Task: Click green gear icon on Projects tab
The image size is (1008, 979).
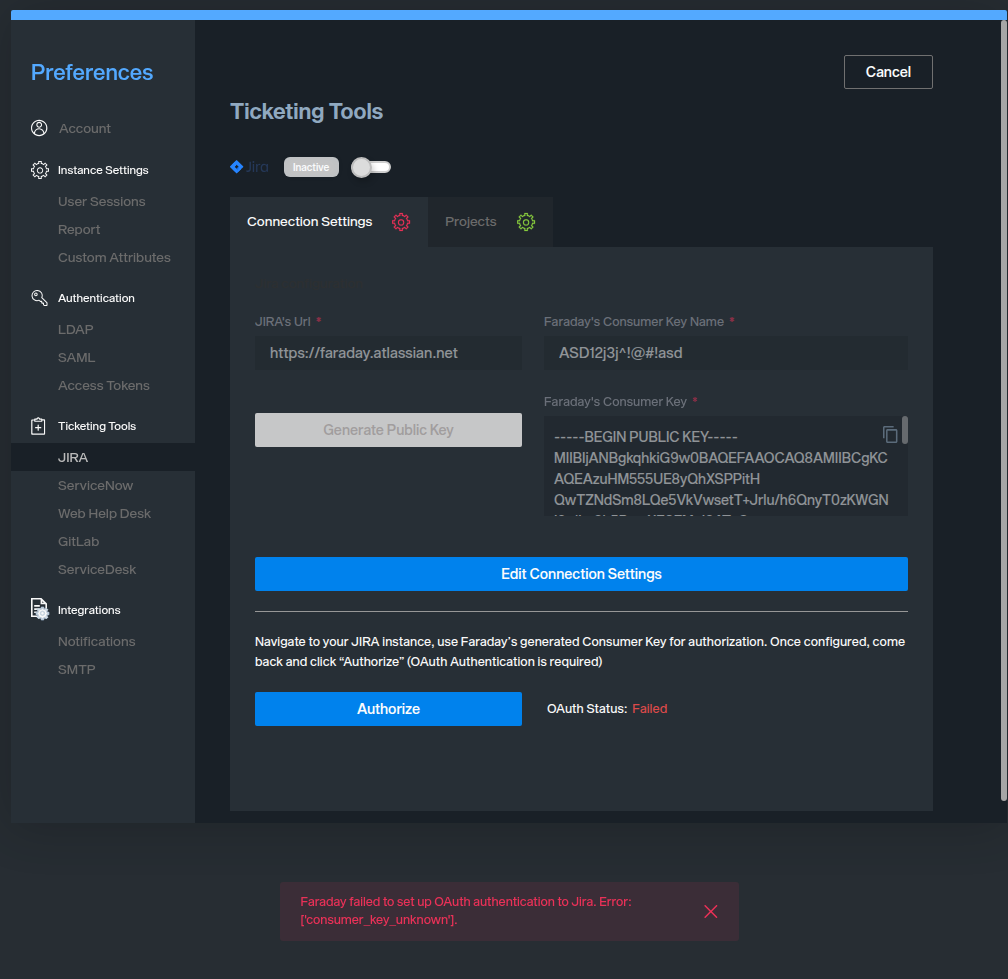Action: pos(526,222)
